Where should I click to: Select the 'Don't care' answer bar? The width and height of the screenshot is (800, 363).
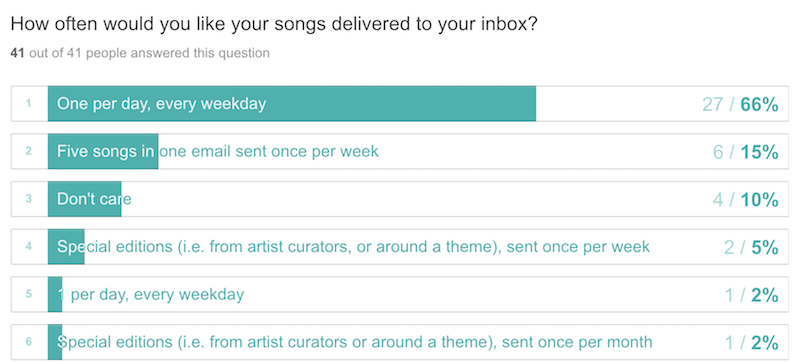pos(85,199)
